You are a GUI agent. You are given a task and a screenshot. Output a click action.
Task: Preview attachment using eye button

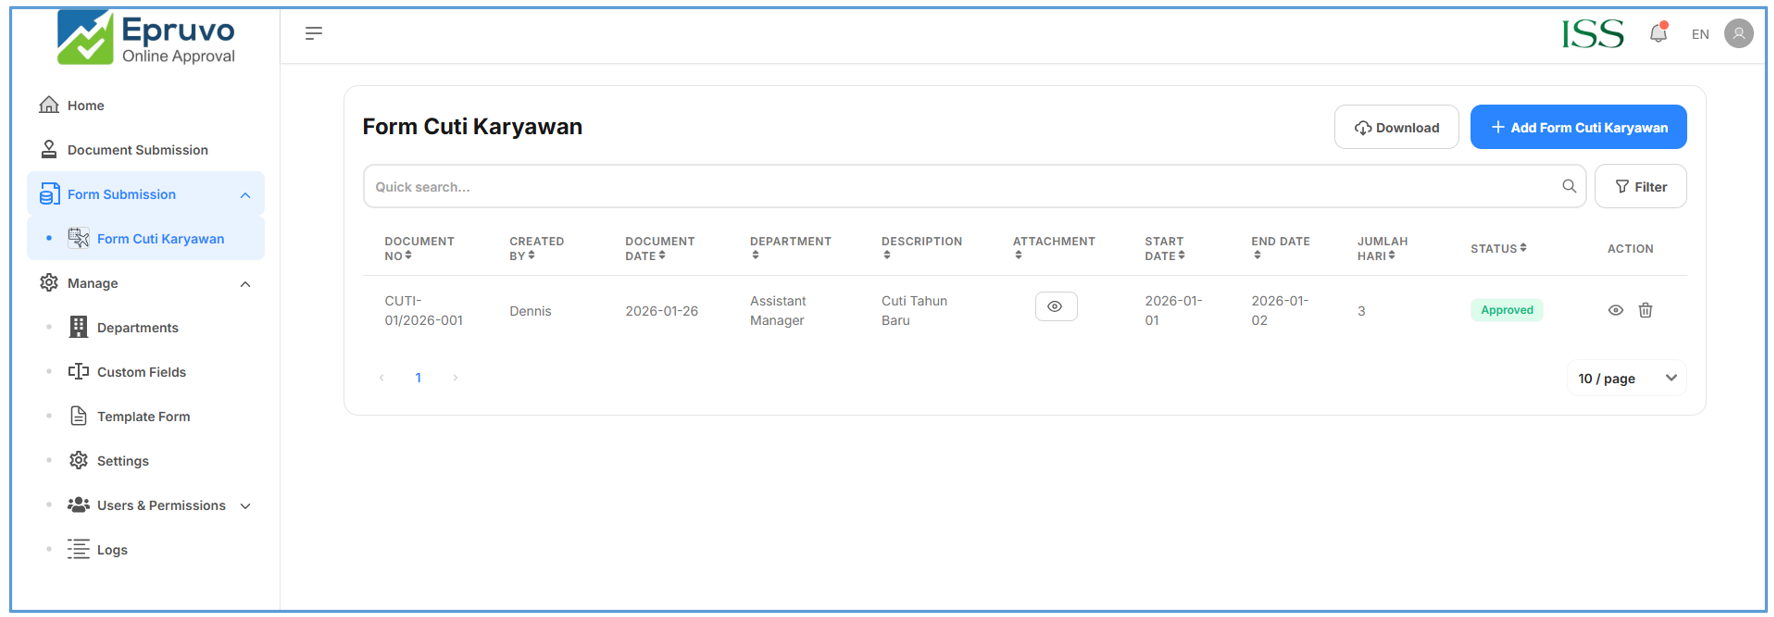tap(1055, 307)
